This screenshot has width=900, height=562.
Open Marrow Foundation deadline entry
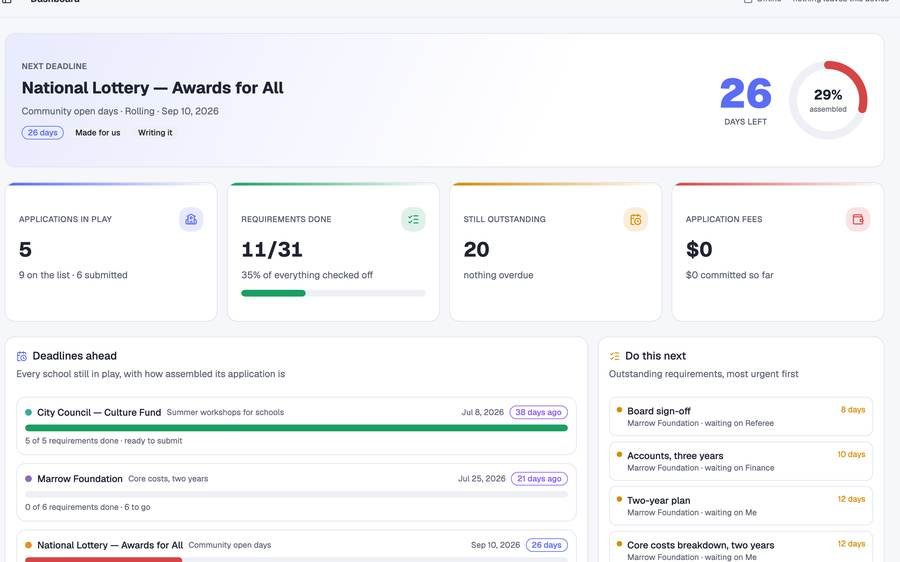296,493
